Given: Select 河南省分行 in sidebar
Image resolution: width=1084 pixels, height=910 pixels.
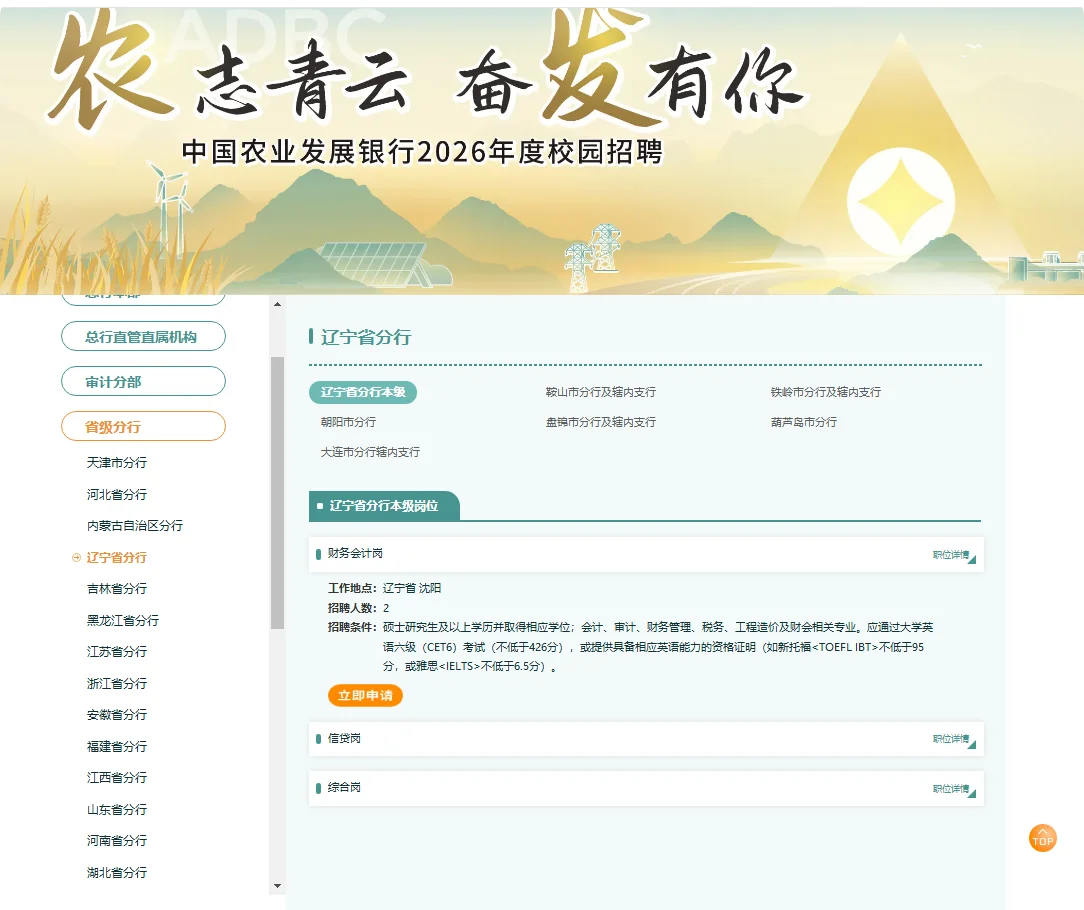Looking at the screenshot, I should 117,840.
